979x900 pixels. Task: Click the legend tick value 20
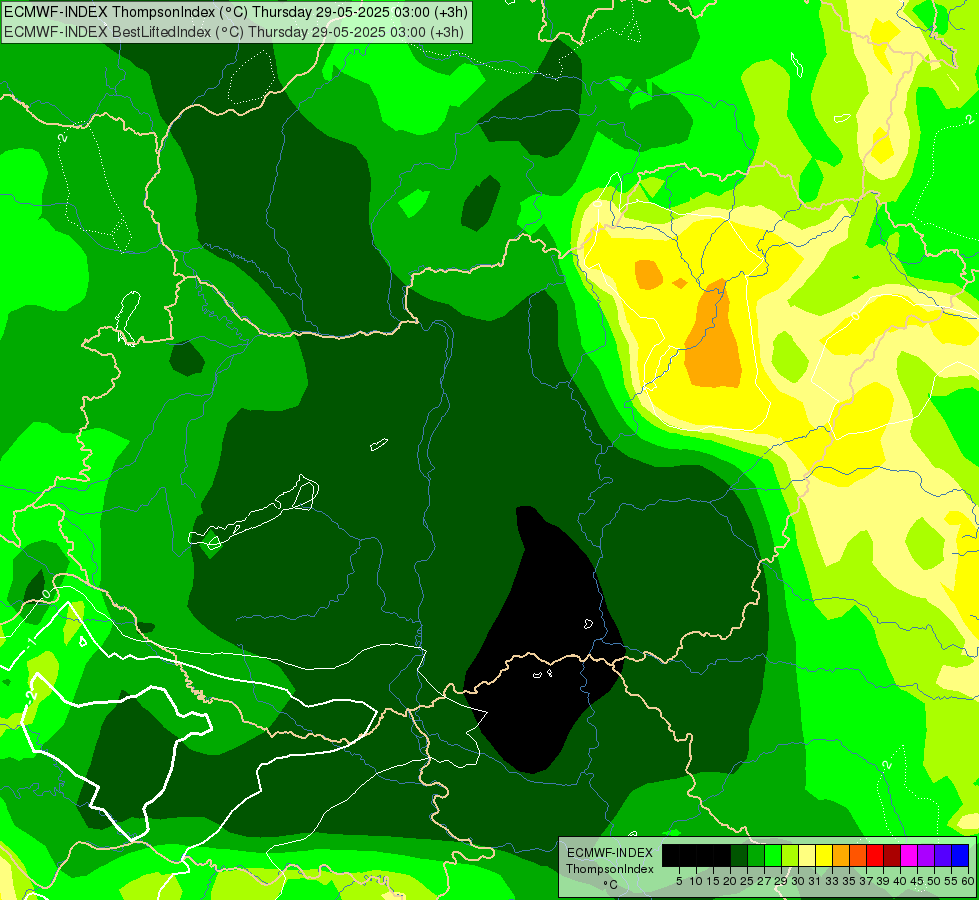click(730, 881)
